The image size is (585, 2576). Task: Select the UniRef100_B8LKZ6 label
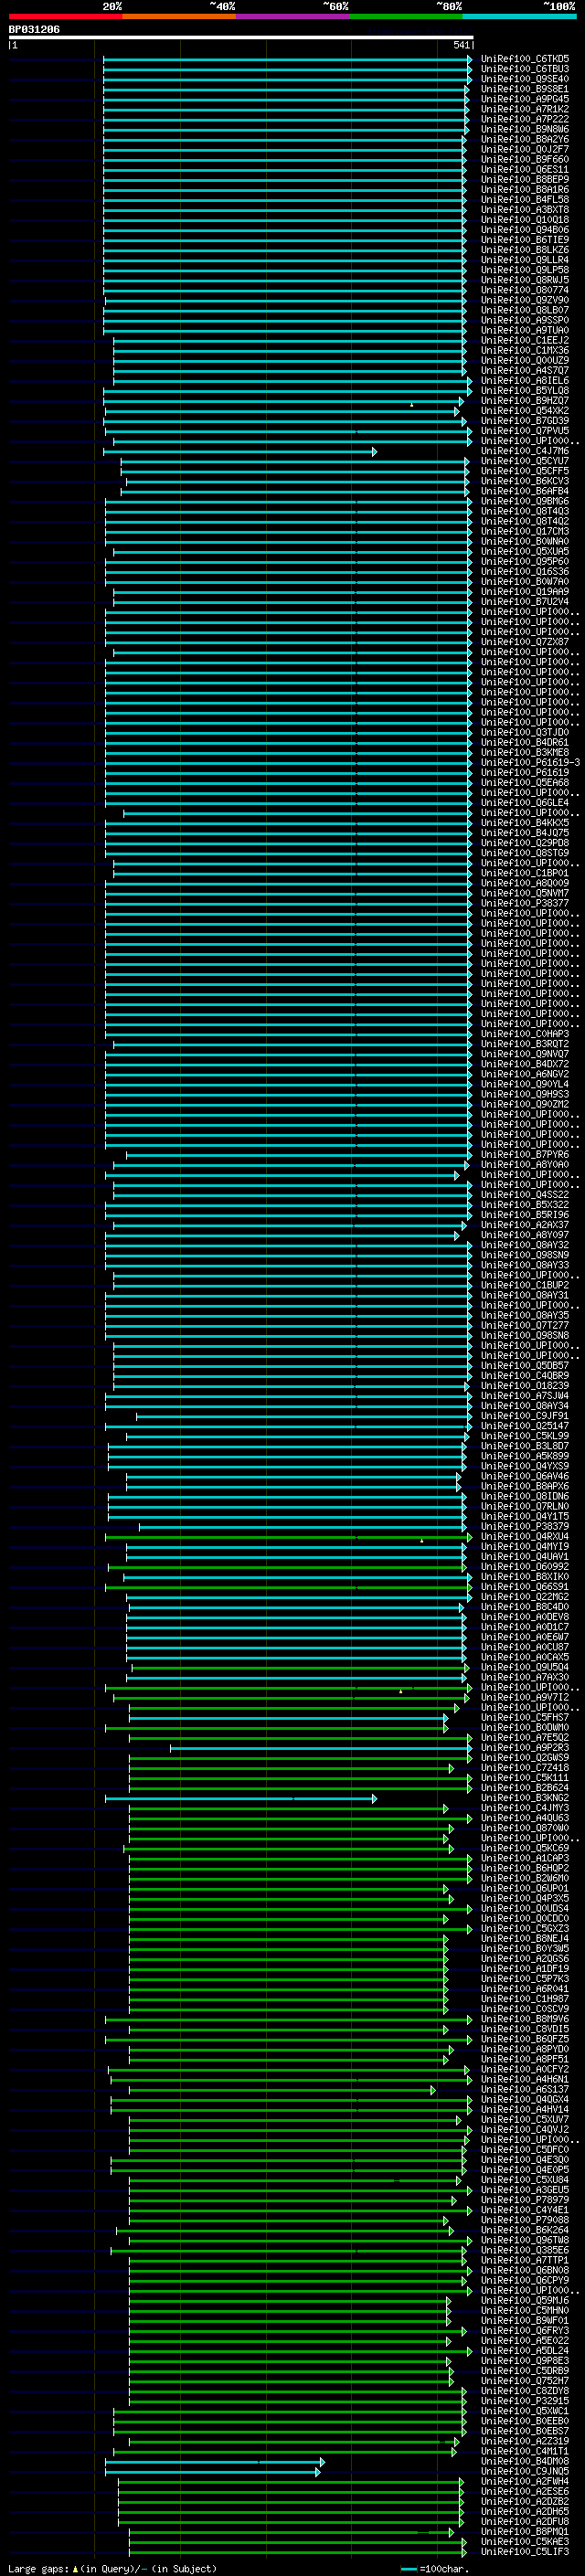click(x=525, y=251)
